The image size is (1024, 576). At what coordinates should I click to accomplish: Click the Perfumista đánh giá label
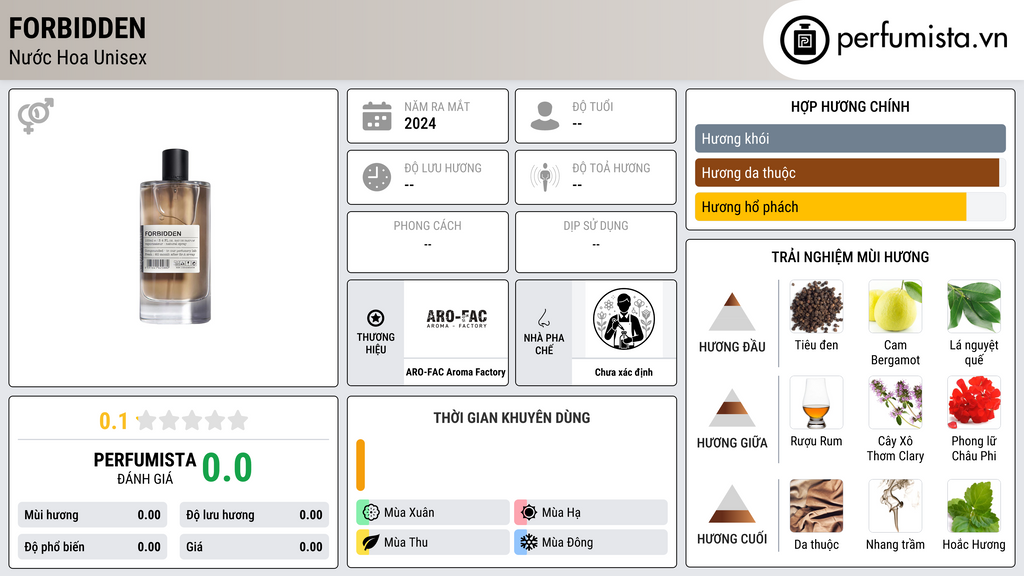click(x=145, y=468)
